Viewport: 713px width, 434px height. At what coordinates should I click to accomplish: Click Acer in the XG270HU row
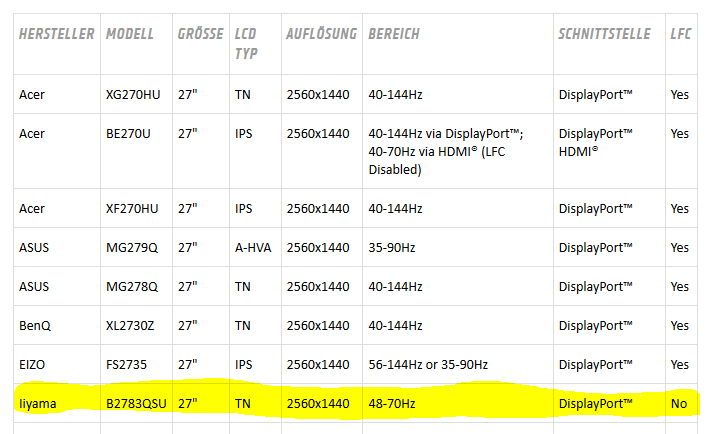pos(32,95)
